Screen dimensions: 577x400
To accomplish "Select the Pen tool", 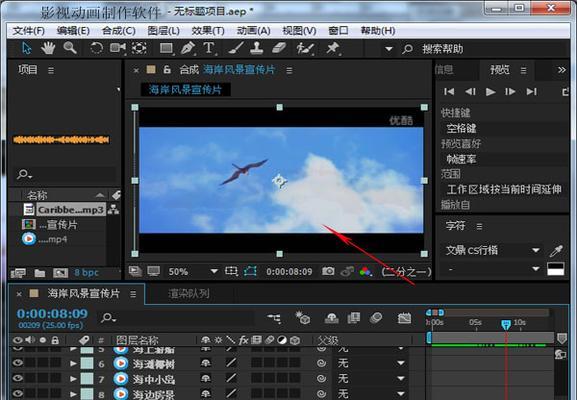I will pyautogui.click(x=188, y=48).
